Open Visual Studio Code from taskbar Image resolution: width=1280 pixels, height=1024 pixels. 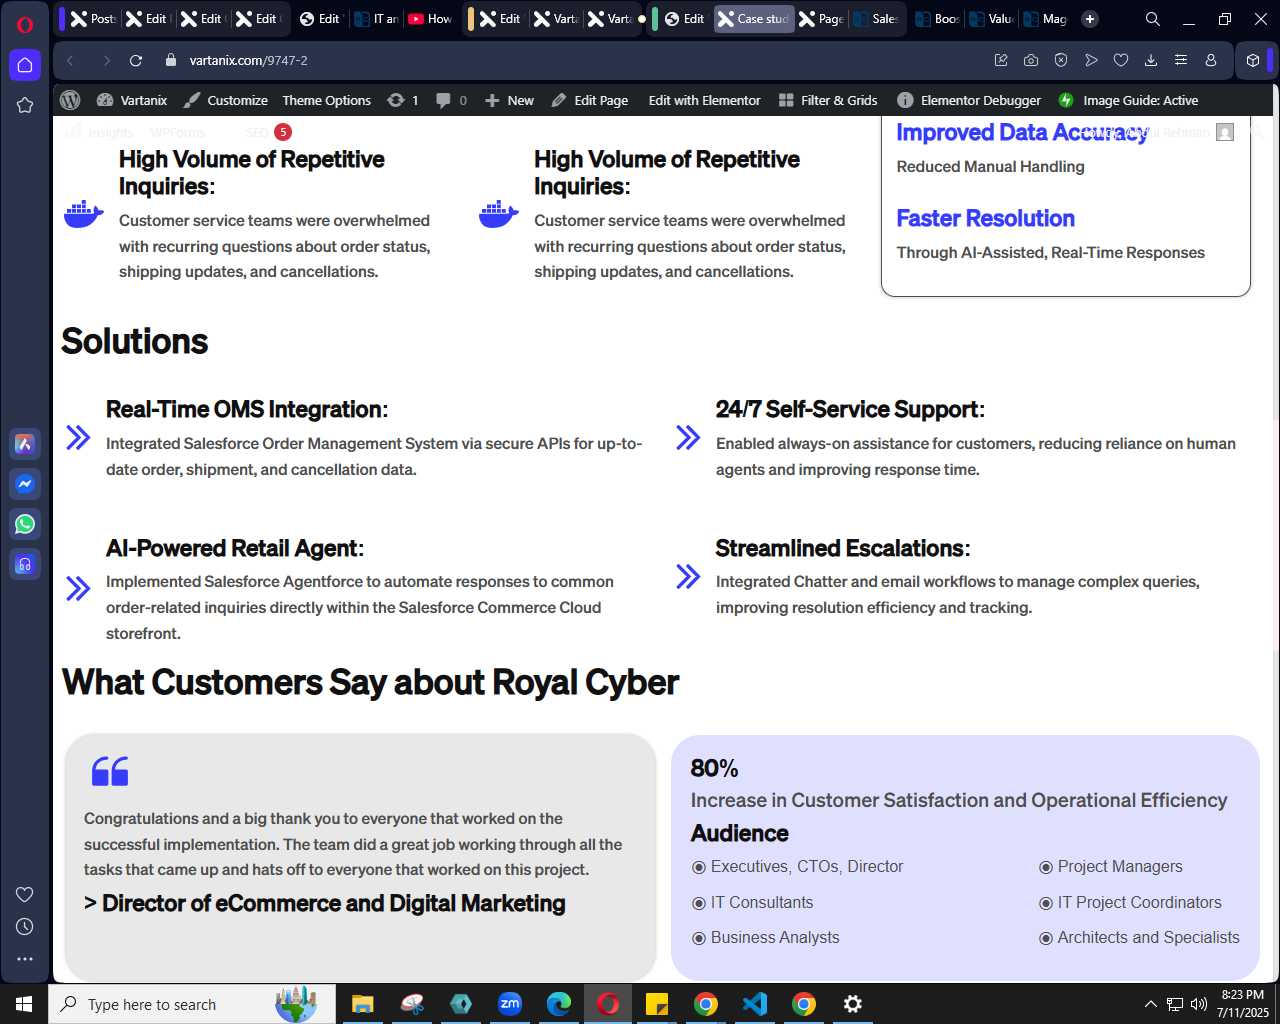[x=755, y=1004]
